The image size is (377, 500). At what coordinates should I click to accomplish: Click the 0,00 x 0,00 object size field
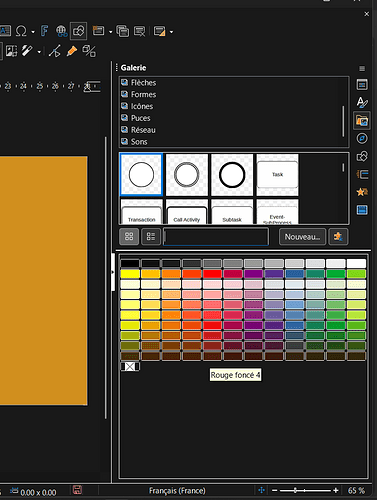coord(33,492)
